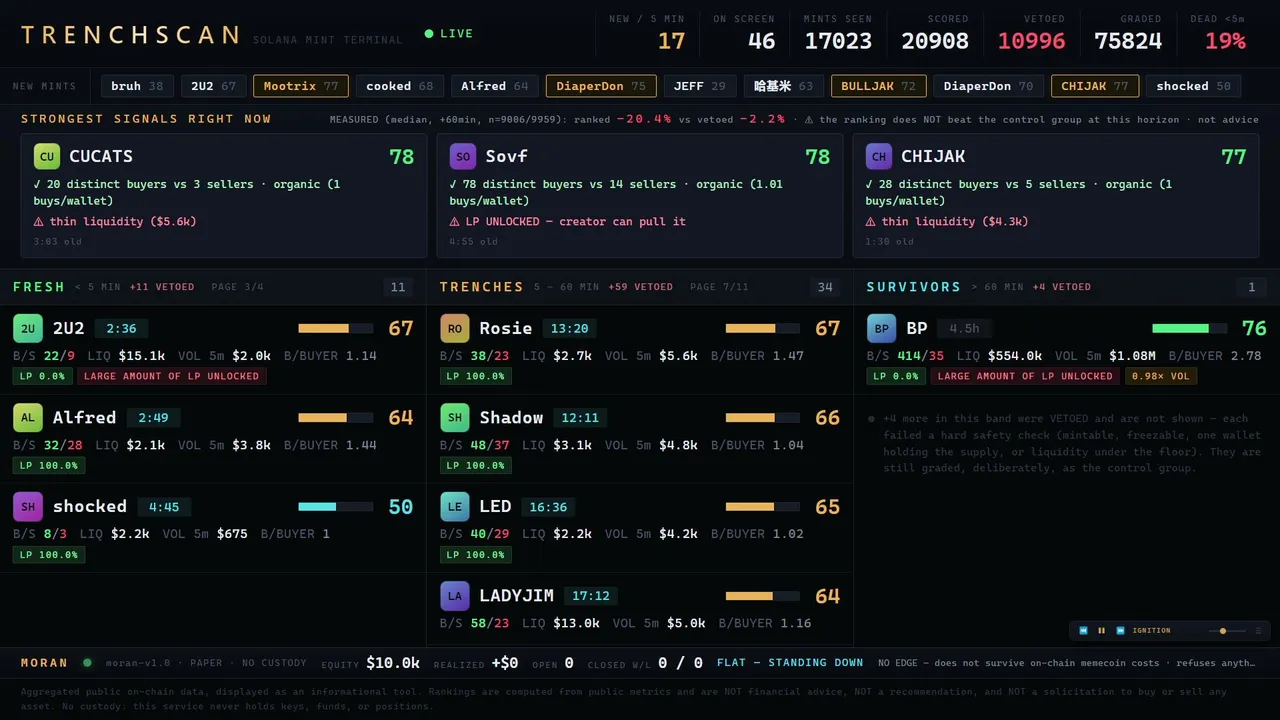This screenshot has height=720, width=1280.
Task: Select the JEFF 29 mint chip
Action: [700, 86]
